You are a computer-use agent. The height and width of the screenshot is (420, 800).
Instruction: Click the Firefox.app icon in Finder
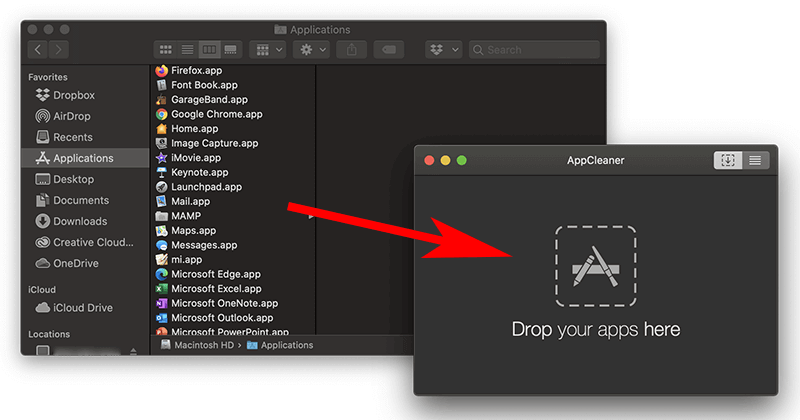coord(162,70)
